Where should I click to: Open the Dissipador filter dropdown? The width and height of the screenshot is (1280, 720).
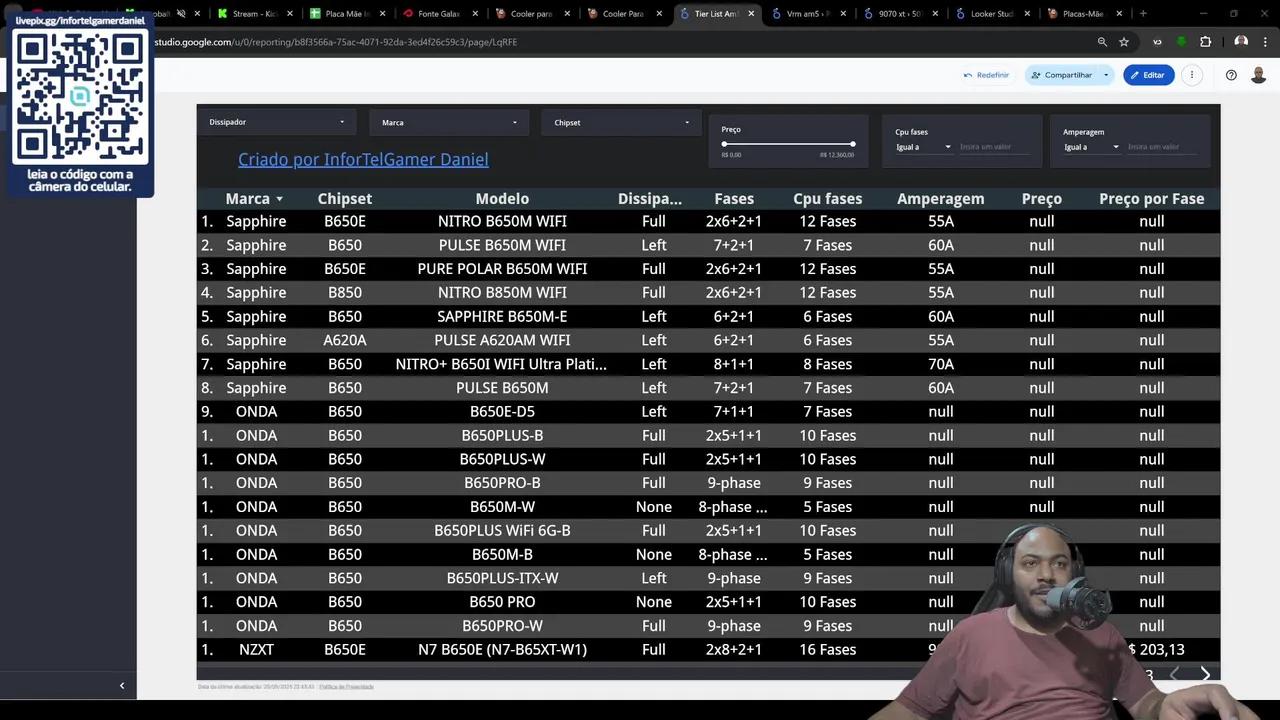(276, 122)
